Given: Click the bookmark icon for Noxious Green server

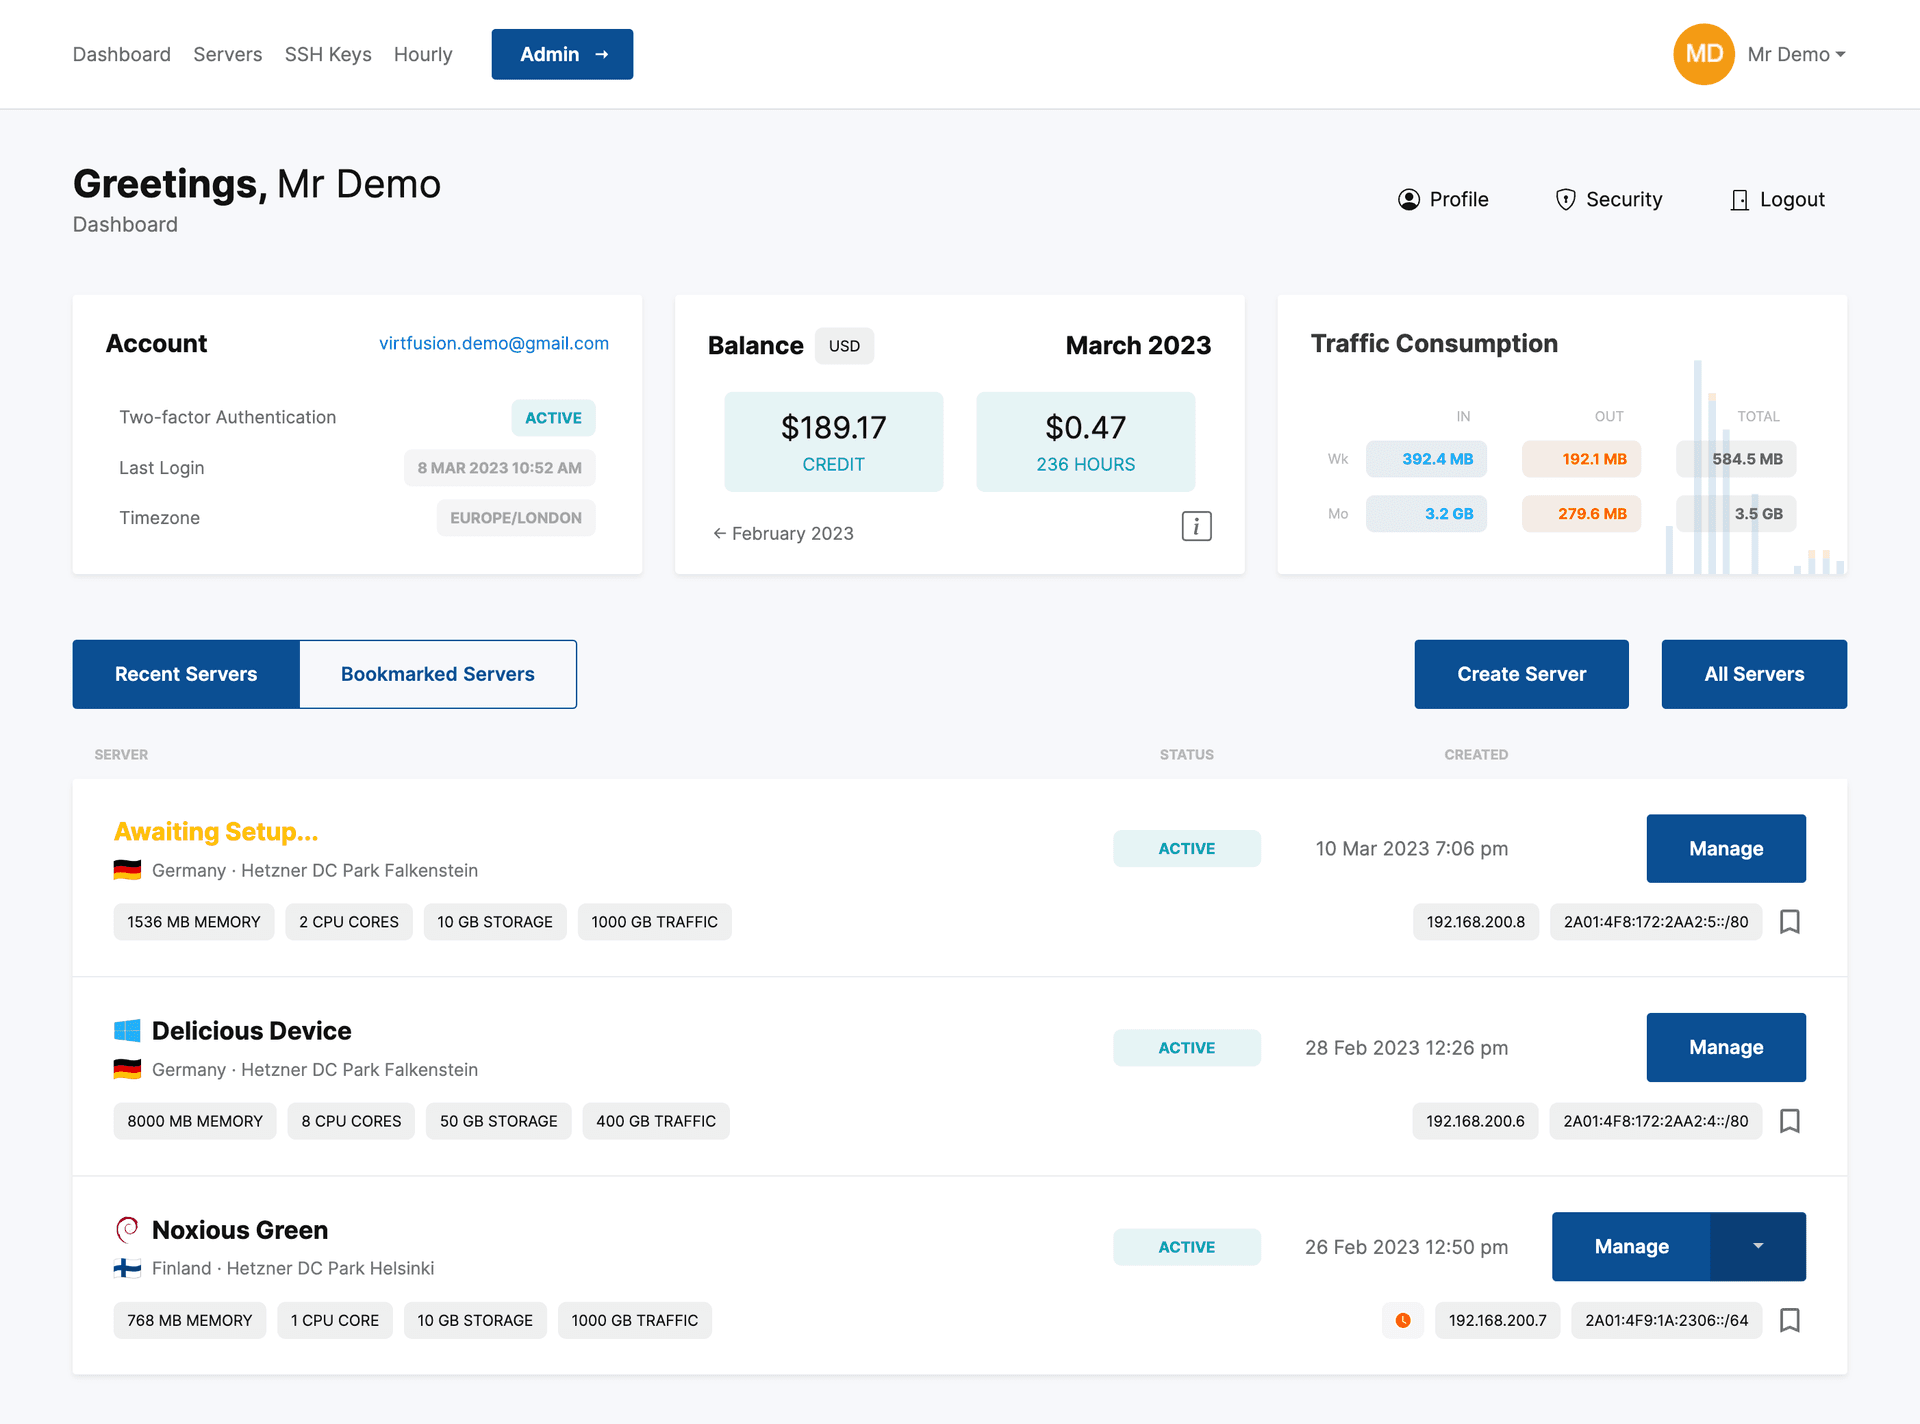Looking at the screenshot, I should (1788, 1319).
